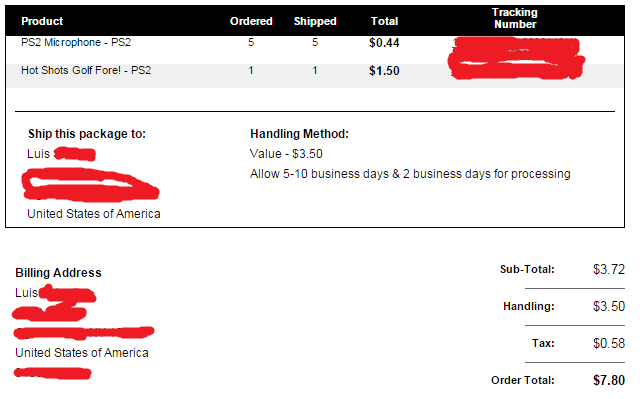The width and height of the screenshot is (643, 399).
Task: Click the Tracking Number column header
Action: 515,18
